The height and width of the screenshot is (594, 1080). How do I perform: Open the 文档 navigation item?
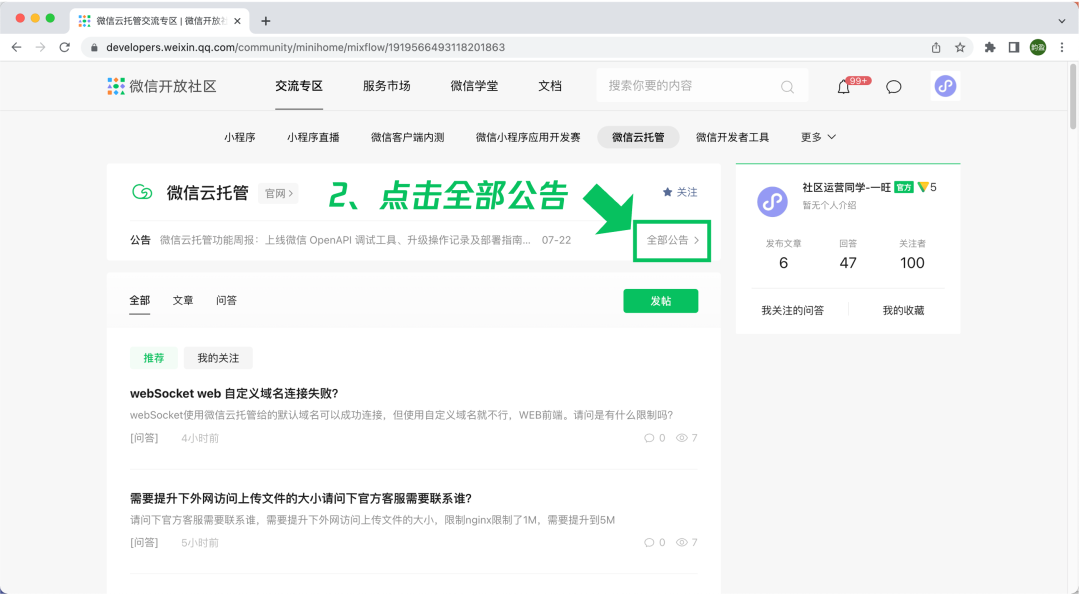[550, 86]
